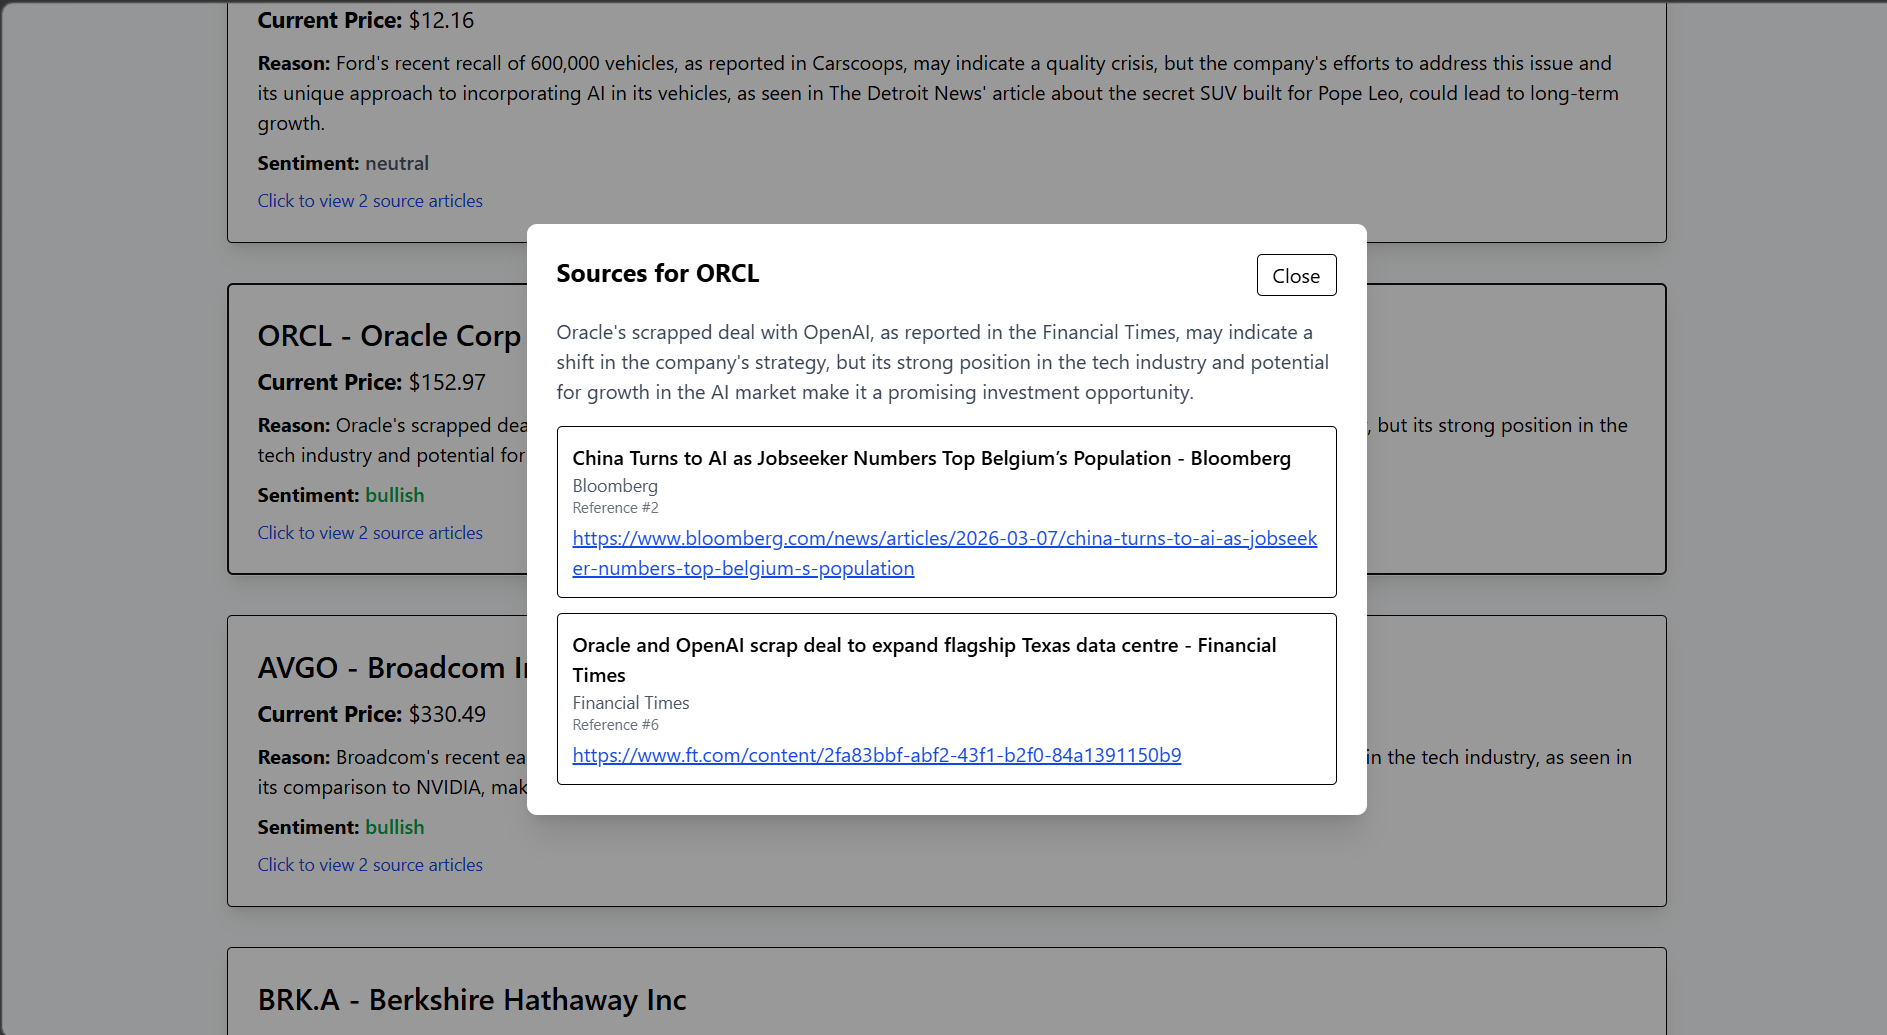
Task: Select the 'Sources for ORCL' dialog heading
Action: click(x=657, y=273)
